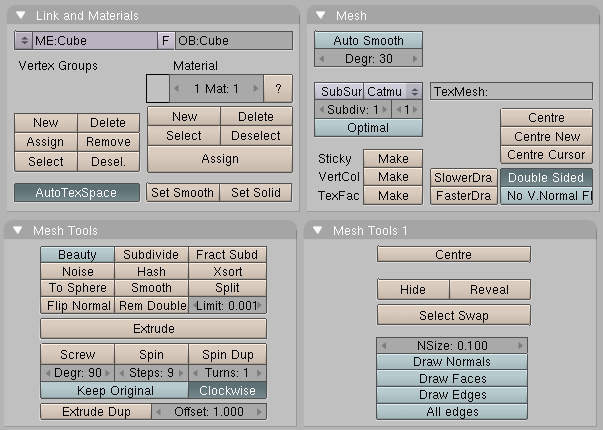The height and width of the screenshot is (430, 603).
Task: Disable the Double Sided toggle
Action: (546, 178)
